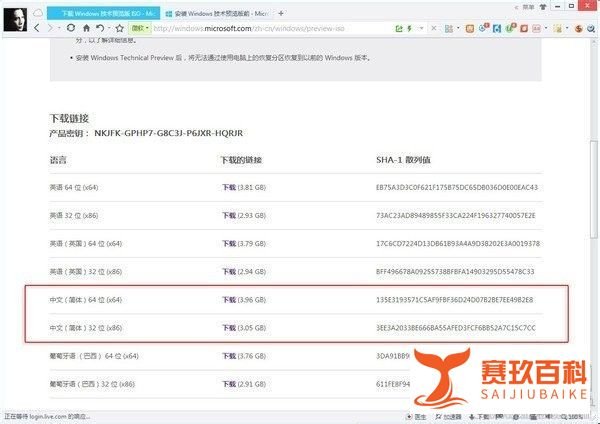Click the SHA-1 散列值 column header

[403, 160]
